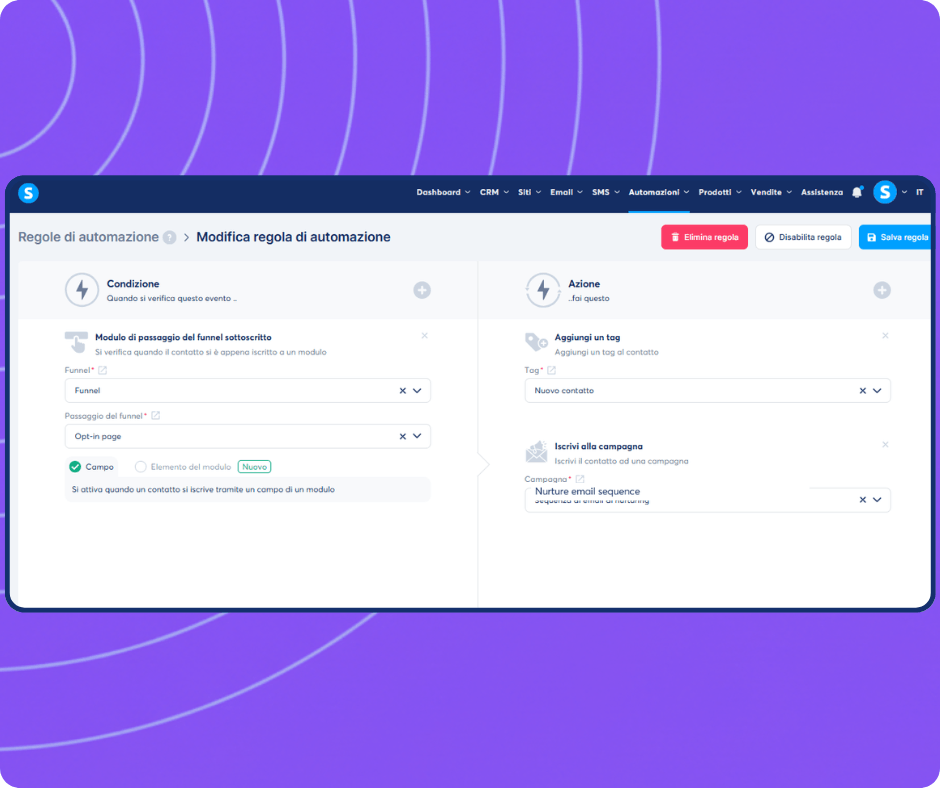Open the SMS menu
940x788 pixels.
[x=605, y=193]
